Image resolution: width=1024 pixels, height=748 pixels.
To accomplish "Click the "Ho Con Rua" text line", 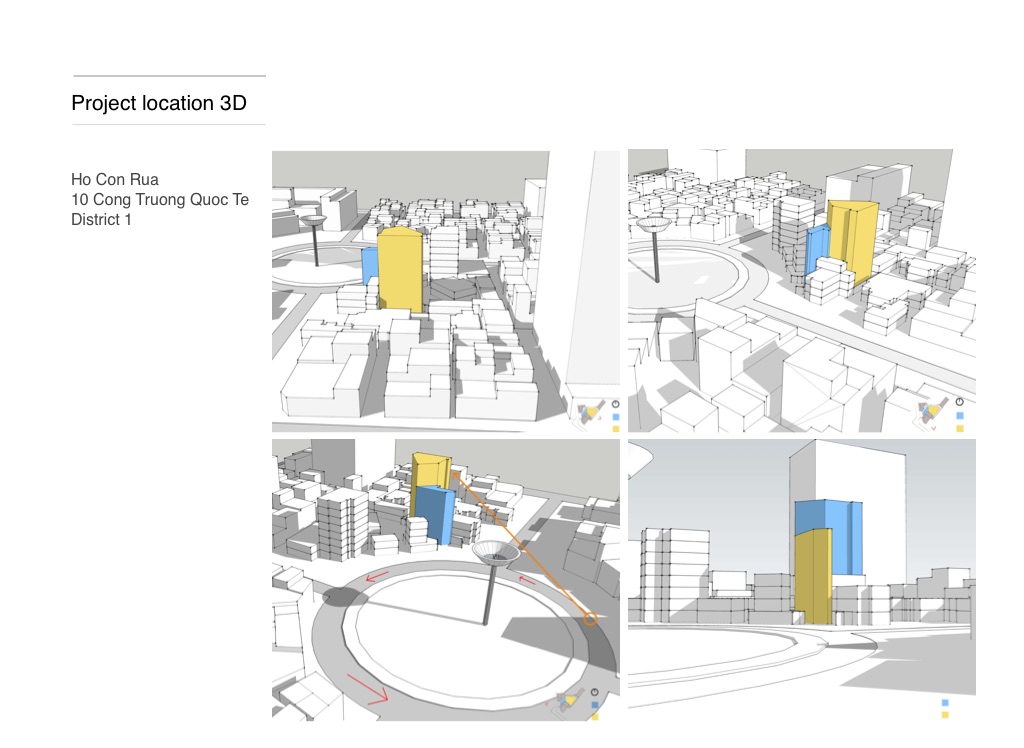I will tap(114, 180).
